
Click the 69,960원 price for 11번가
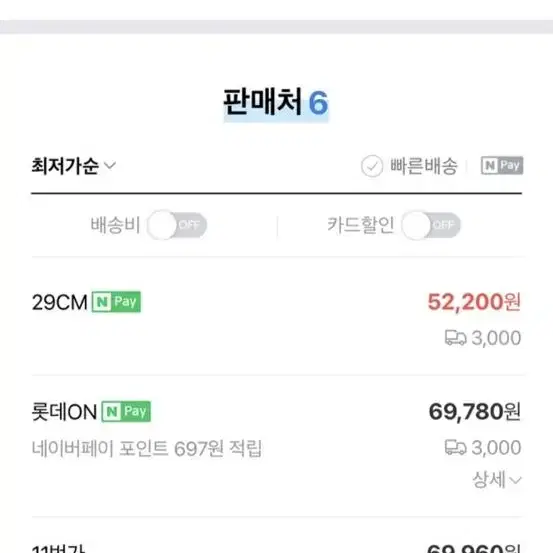(474, 548)
